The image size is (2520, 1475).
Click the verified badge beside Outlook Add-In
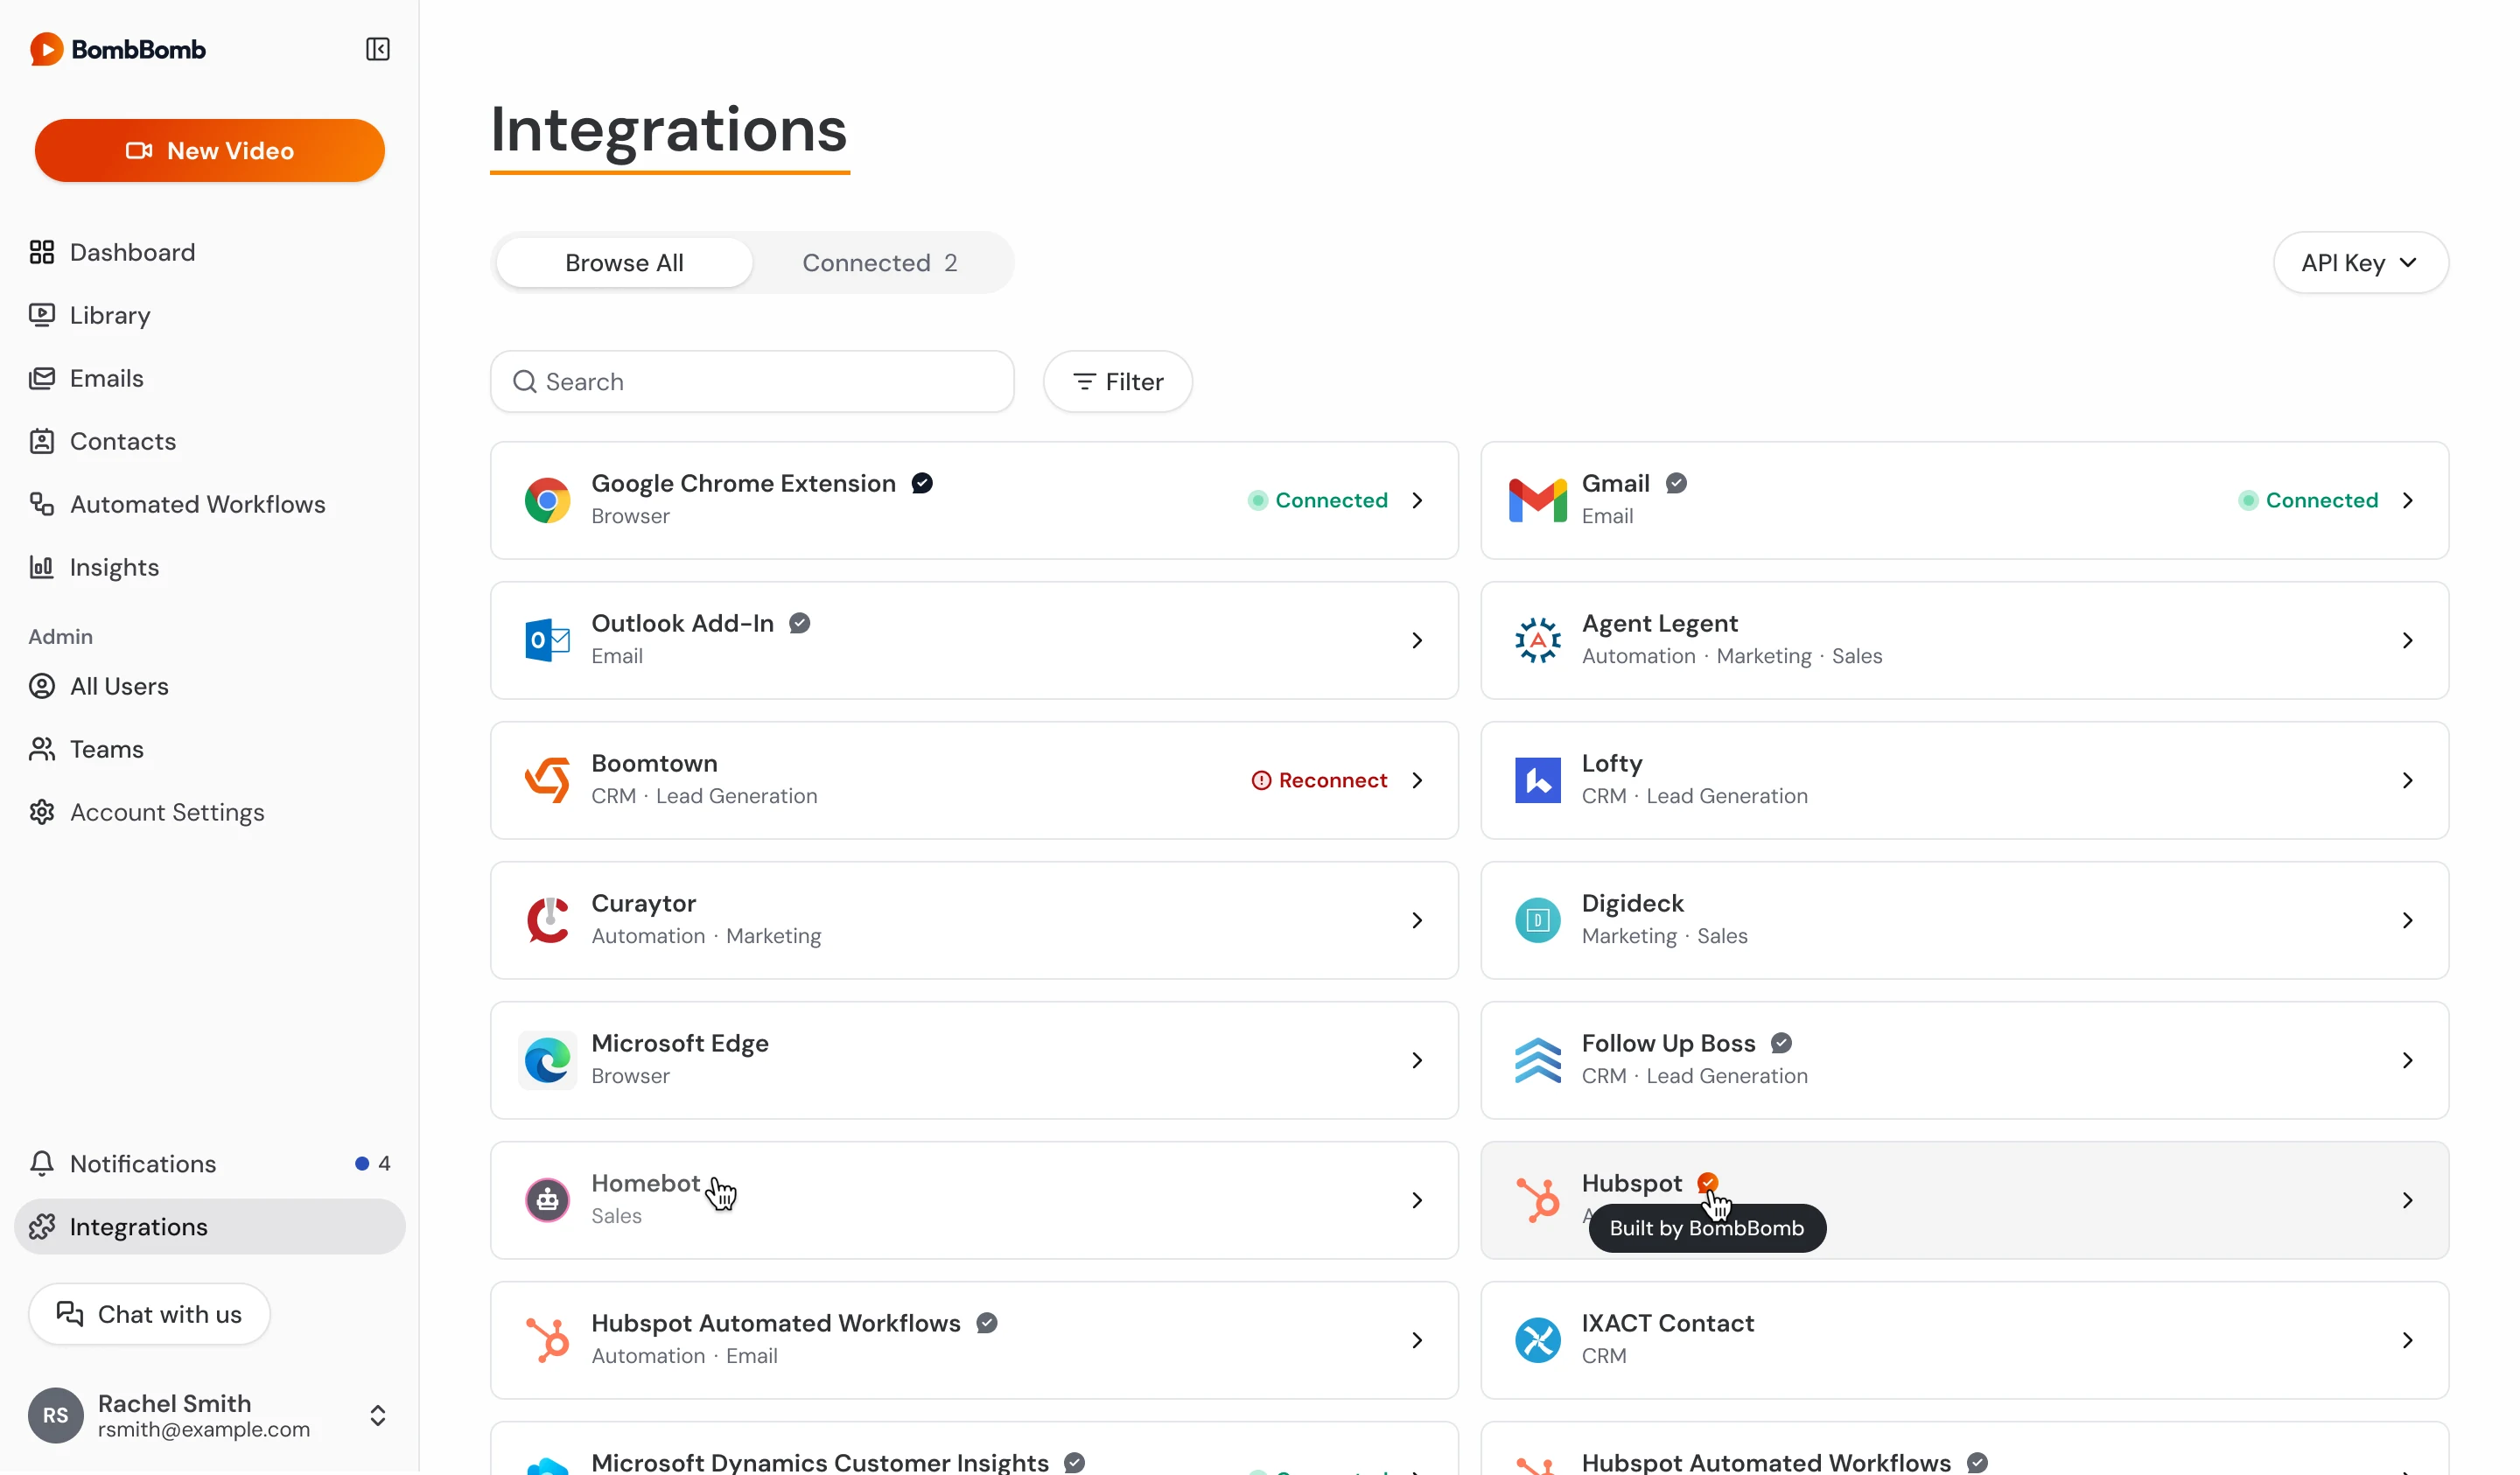(799, 623)
